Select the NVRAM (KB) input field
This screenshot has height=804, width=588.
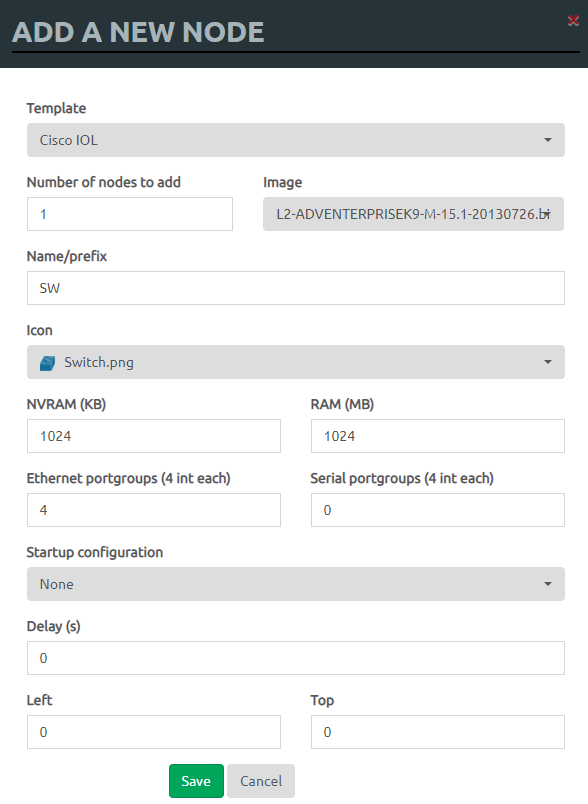(154, 436)
